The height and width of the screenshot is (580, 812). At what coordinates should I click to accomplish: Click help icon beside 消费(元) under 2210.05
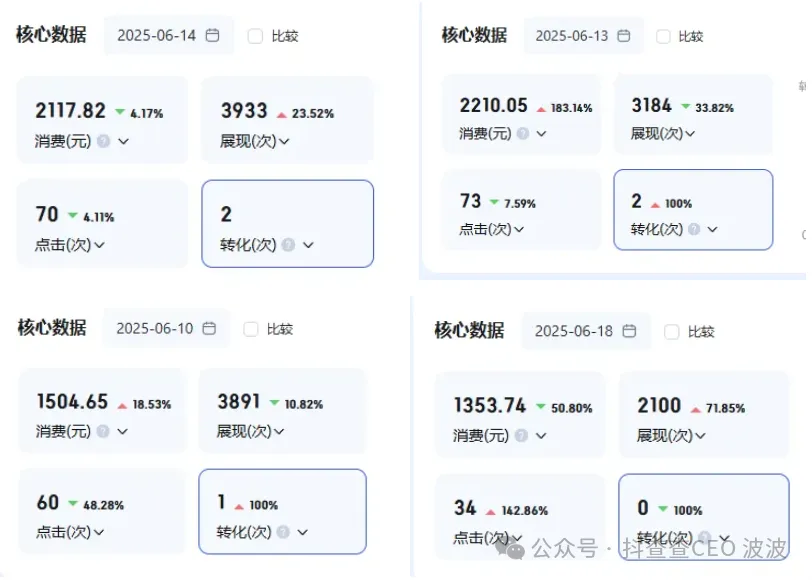click(x=527, y=134)
